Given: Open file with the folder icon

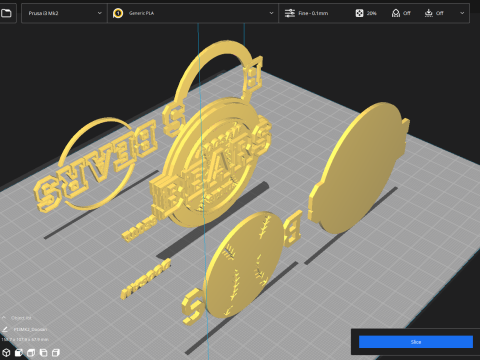Looking at the screenshot, I should [x=6, y=13].
